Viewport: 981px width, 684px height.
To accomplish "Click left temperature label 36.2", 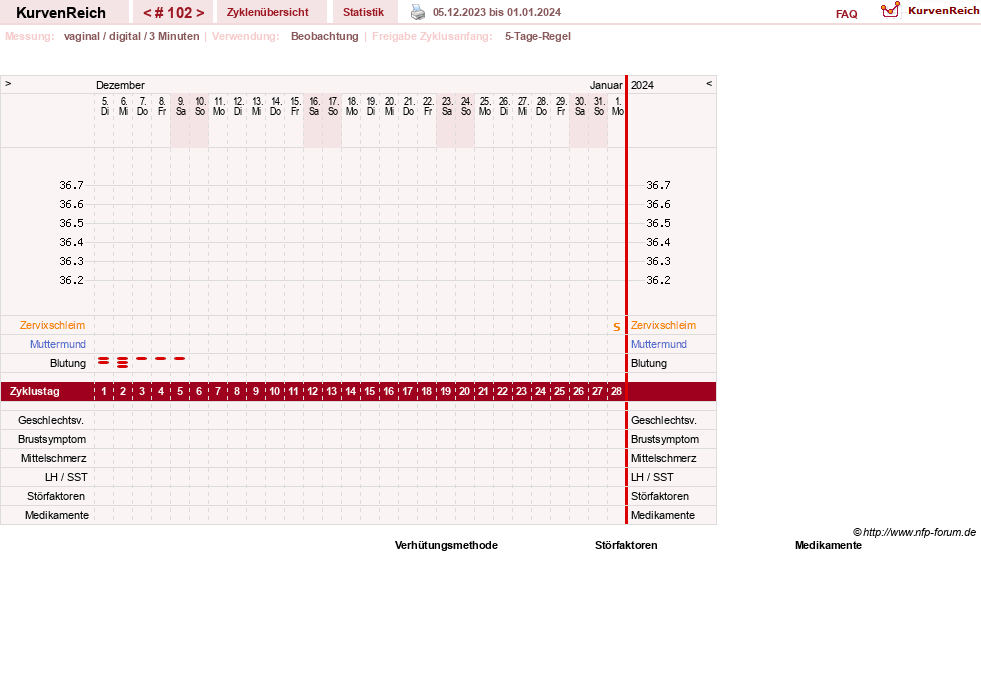I will point(71,280).
